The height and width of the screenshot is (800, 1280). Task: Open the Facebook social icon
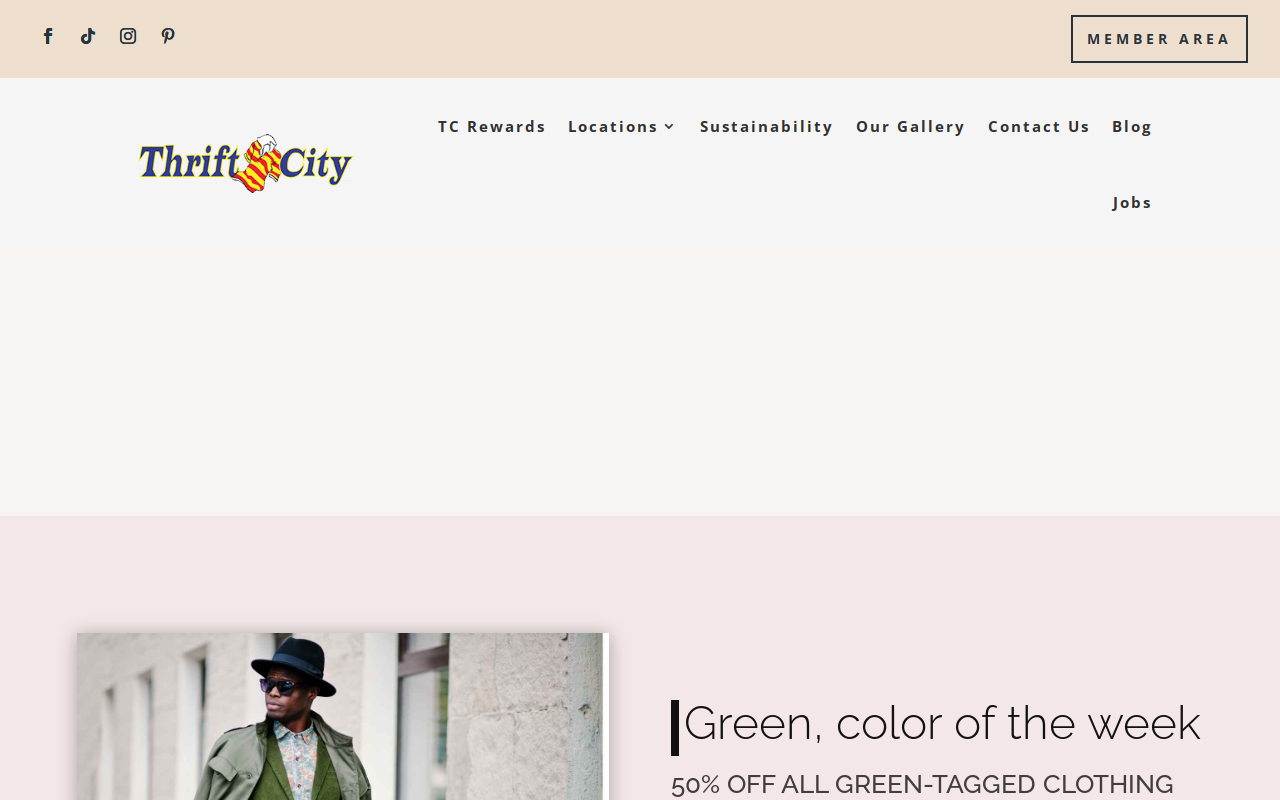point(48,36)
